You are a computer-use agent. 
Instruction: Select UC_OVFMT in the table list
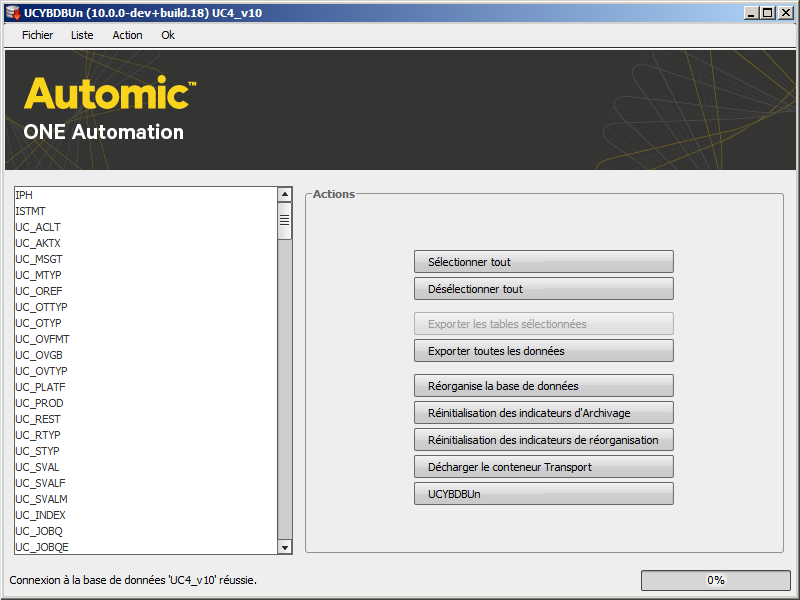click(x=146, y=339)
